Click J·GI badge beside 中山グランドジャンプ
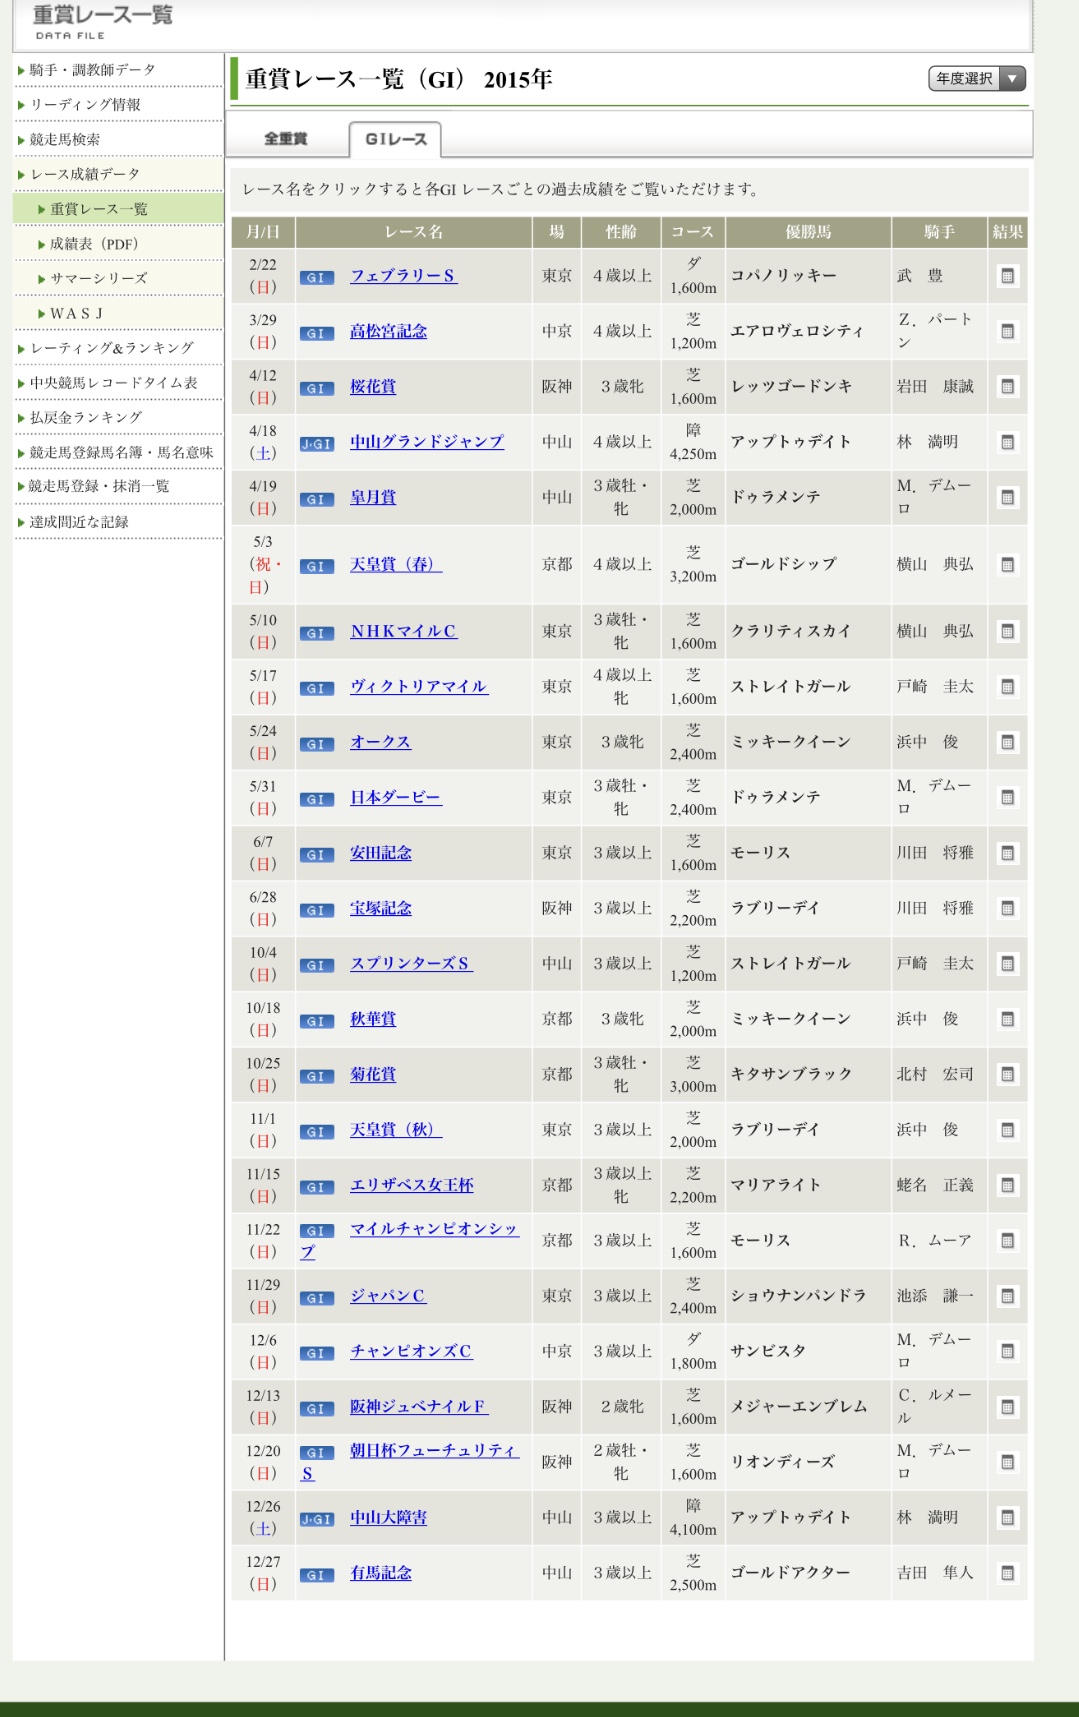The image size is (1079, 1717). (317, 444)
